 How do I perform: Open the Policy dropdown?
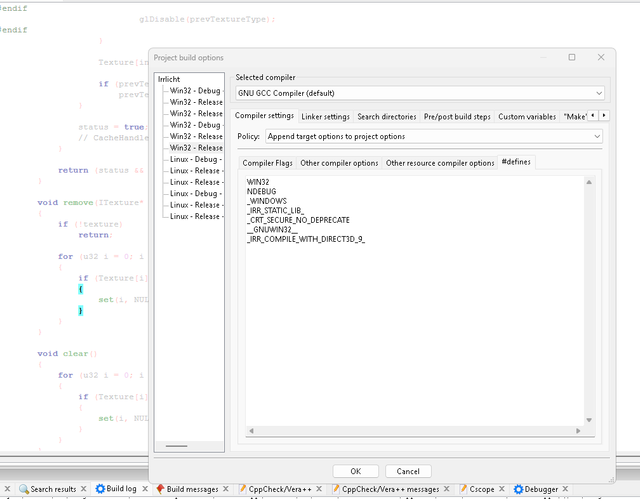click(434, 136)
